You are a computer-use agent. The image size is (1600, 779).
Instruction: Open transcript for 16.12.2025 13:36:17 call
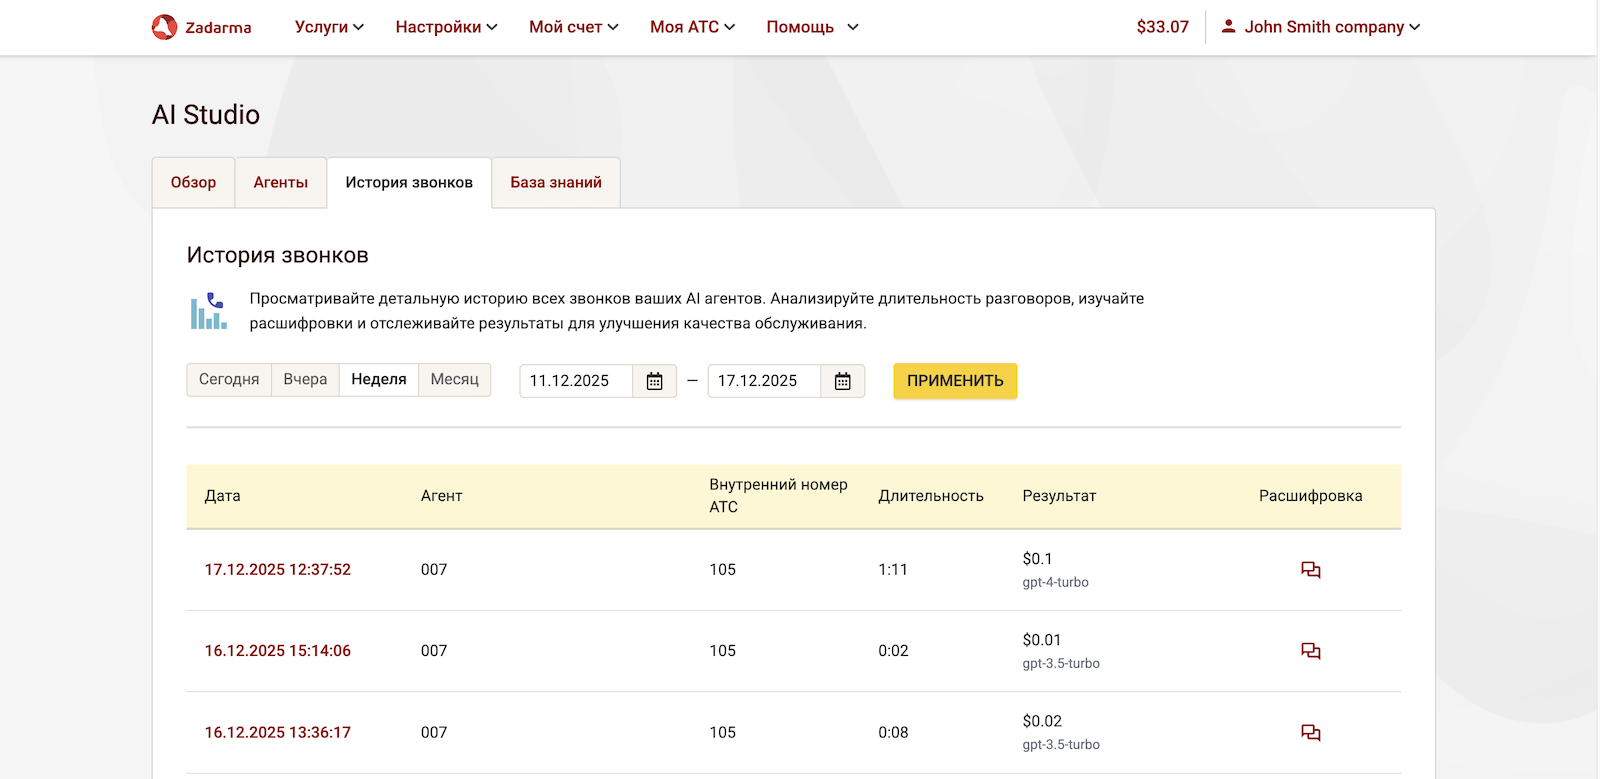coord(1310,733)
